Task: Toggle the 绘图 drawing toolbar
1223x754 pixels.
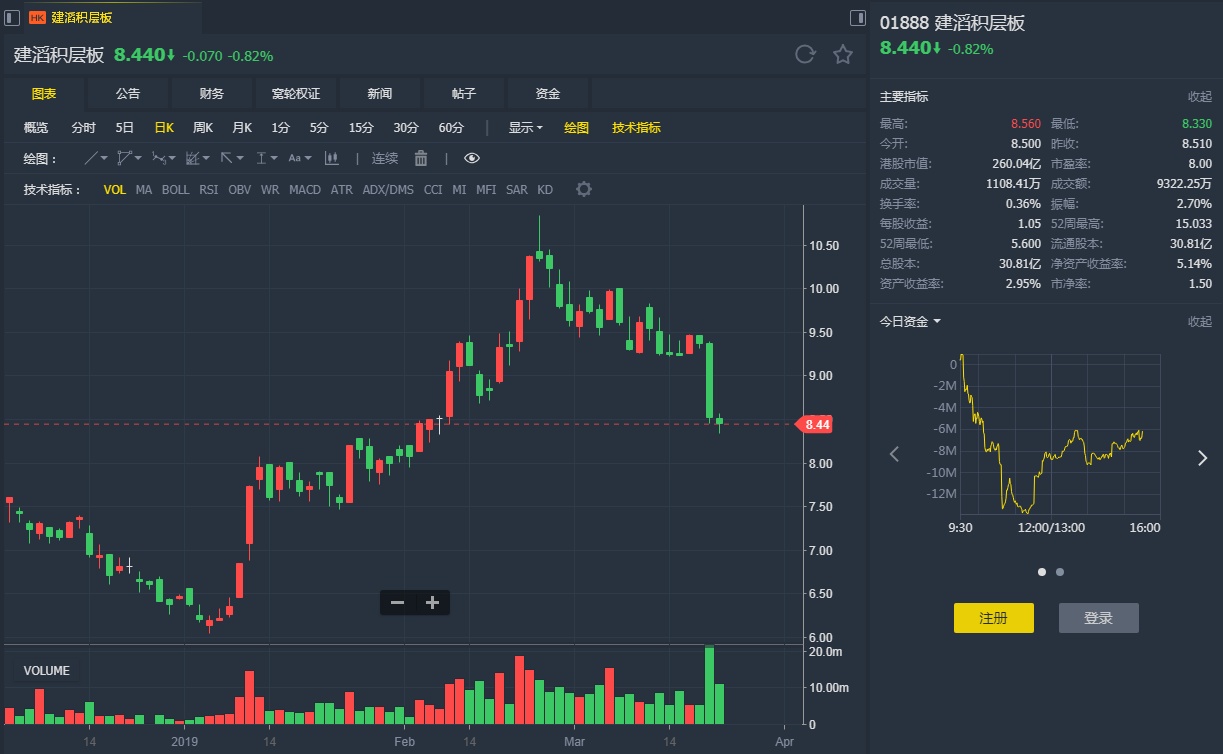Action: pos(576,127)
